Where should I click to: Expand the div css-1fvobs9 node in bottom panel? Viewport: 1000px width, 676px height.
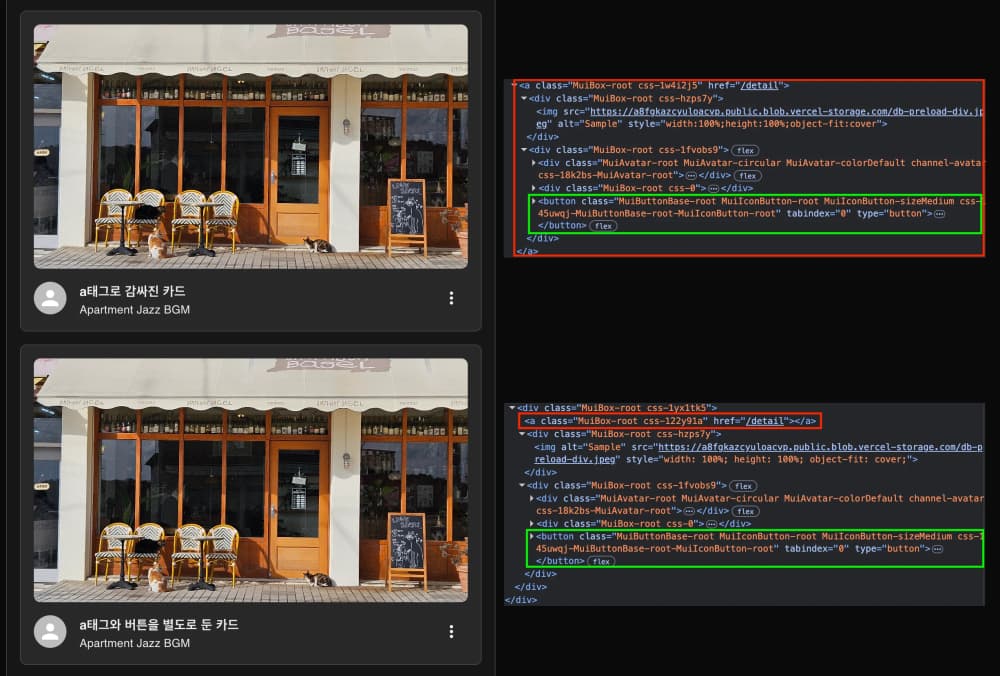click(521, 485)
